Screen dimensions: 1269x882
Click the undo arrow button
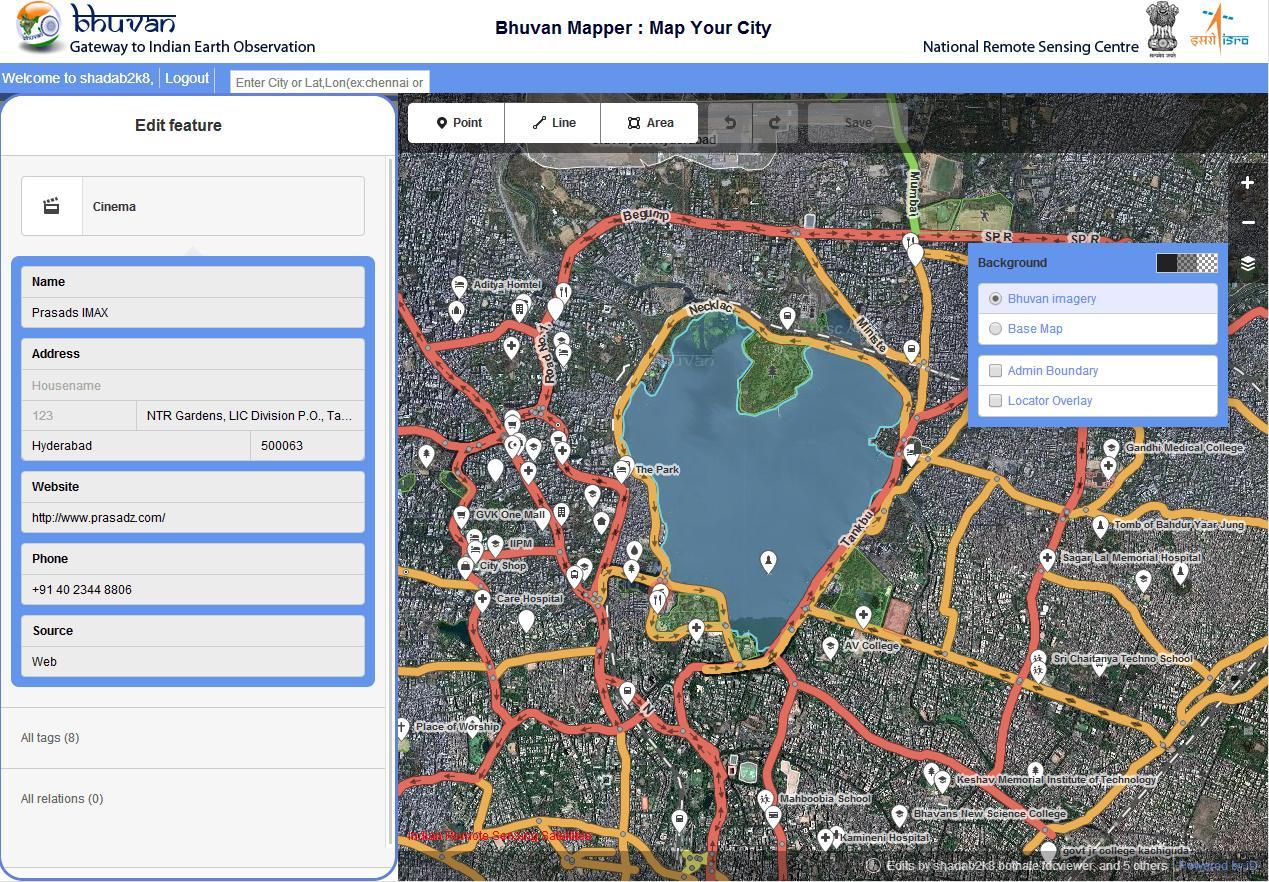[x=730, y=123]
